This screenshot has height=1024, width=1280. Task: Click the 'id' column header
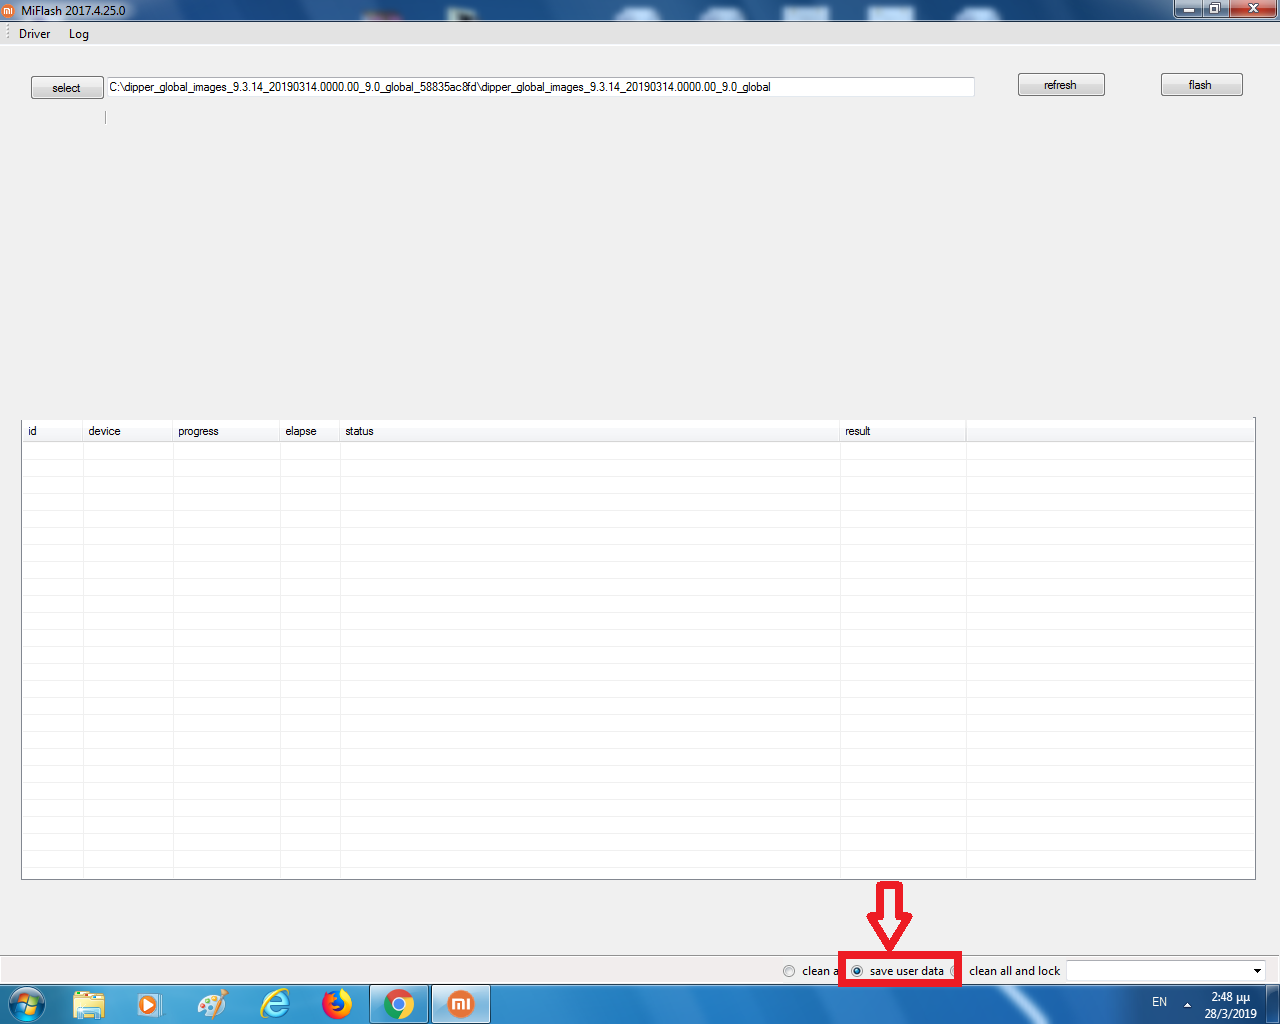tap(52, 431)
